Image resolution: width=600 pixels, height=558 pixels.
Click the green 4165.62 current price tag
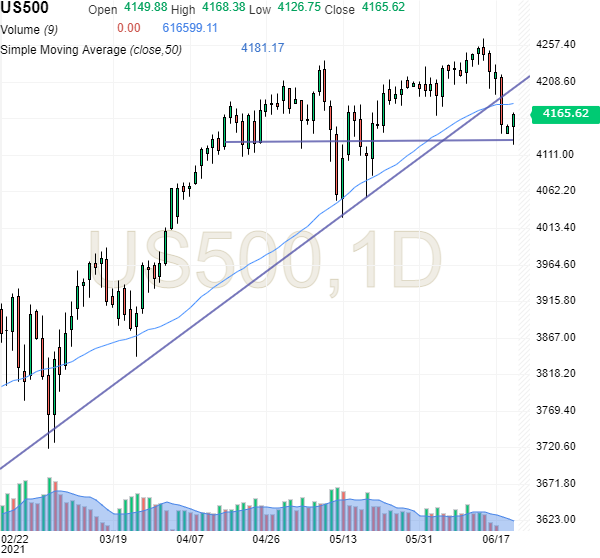pyautogui.click(x=567, y=115)
